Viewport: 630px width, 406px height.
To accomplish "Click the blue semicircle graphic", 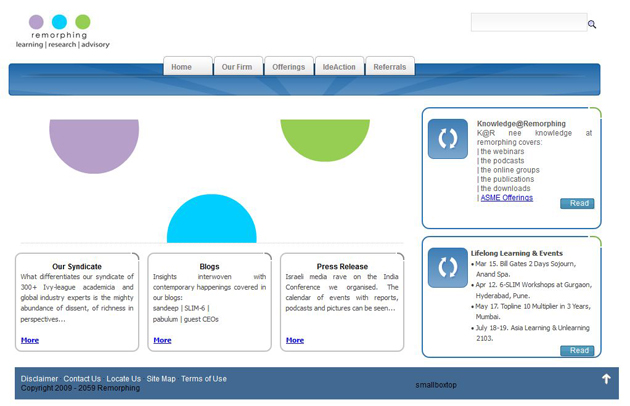I will click(x=211, y=222).
